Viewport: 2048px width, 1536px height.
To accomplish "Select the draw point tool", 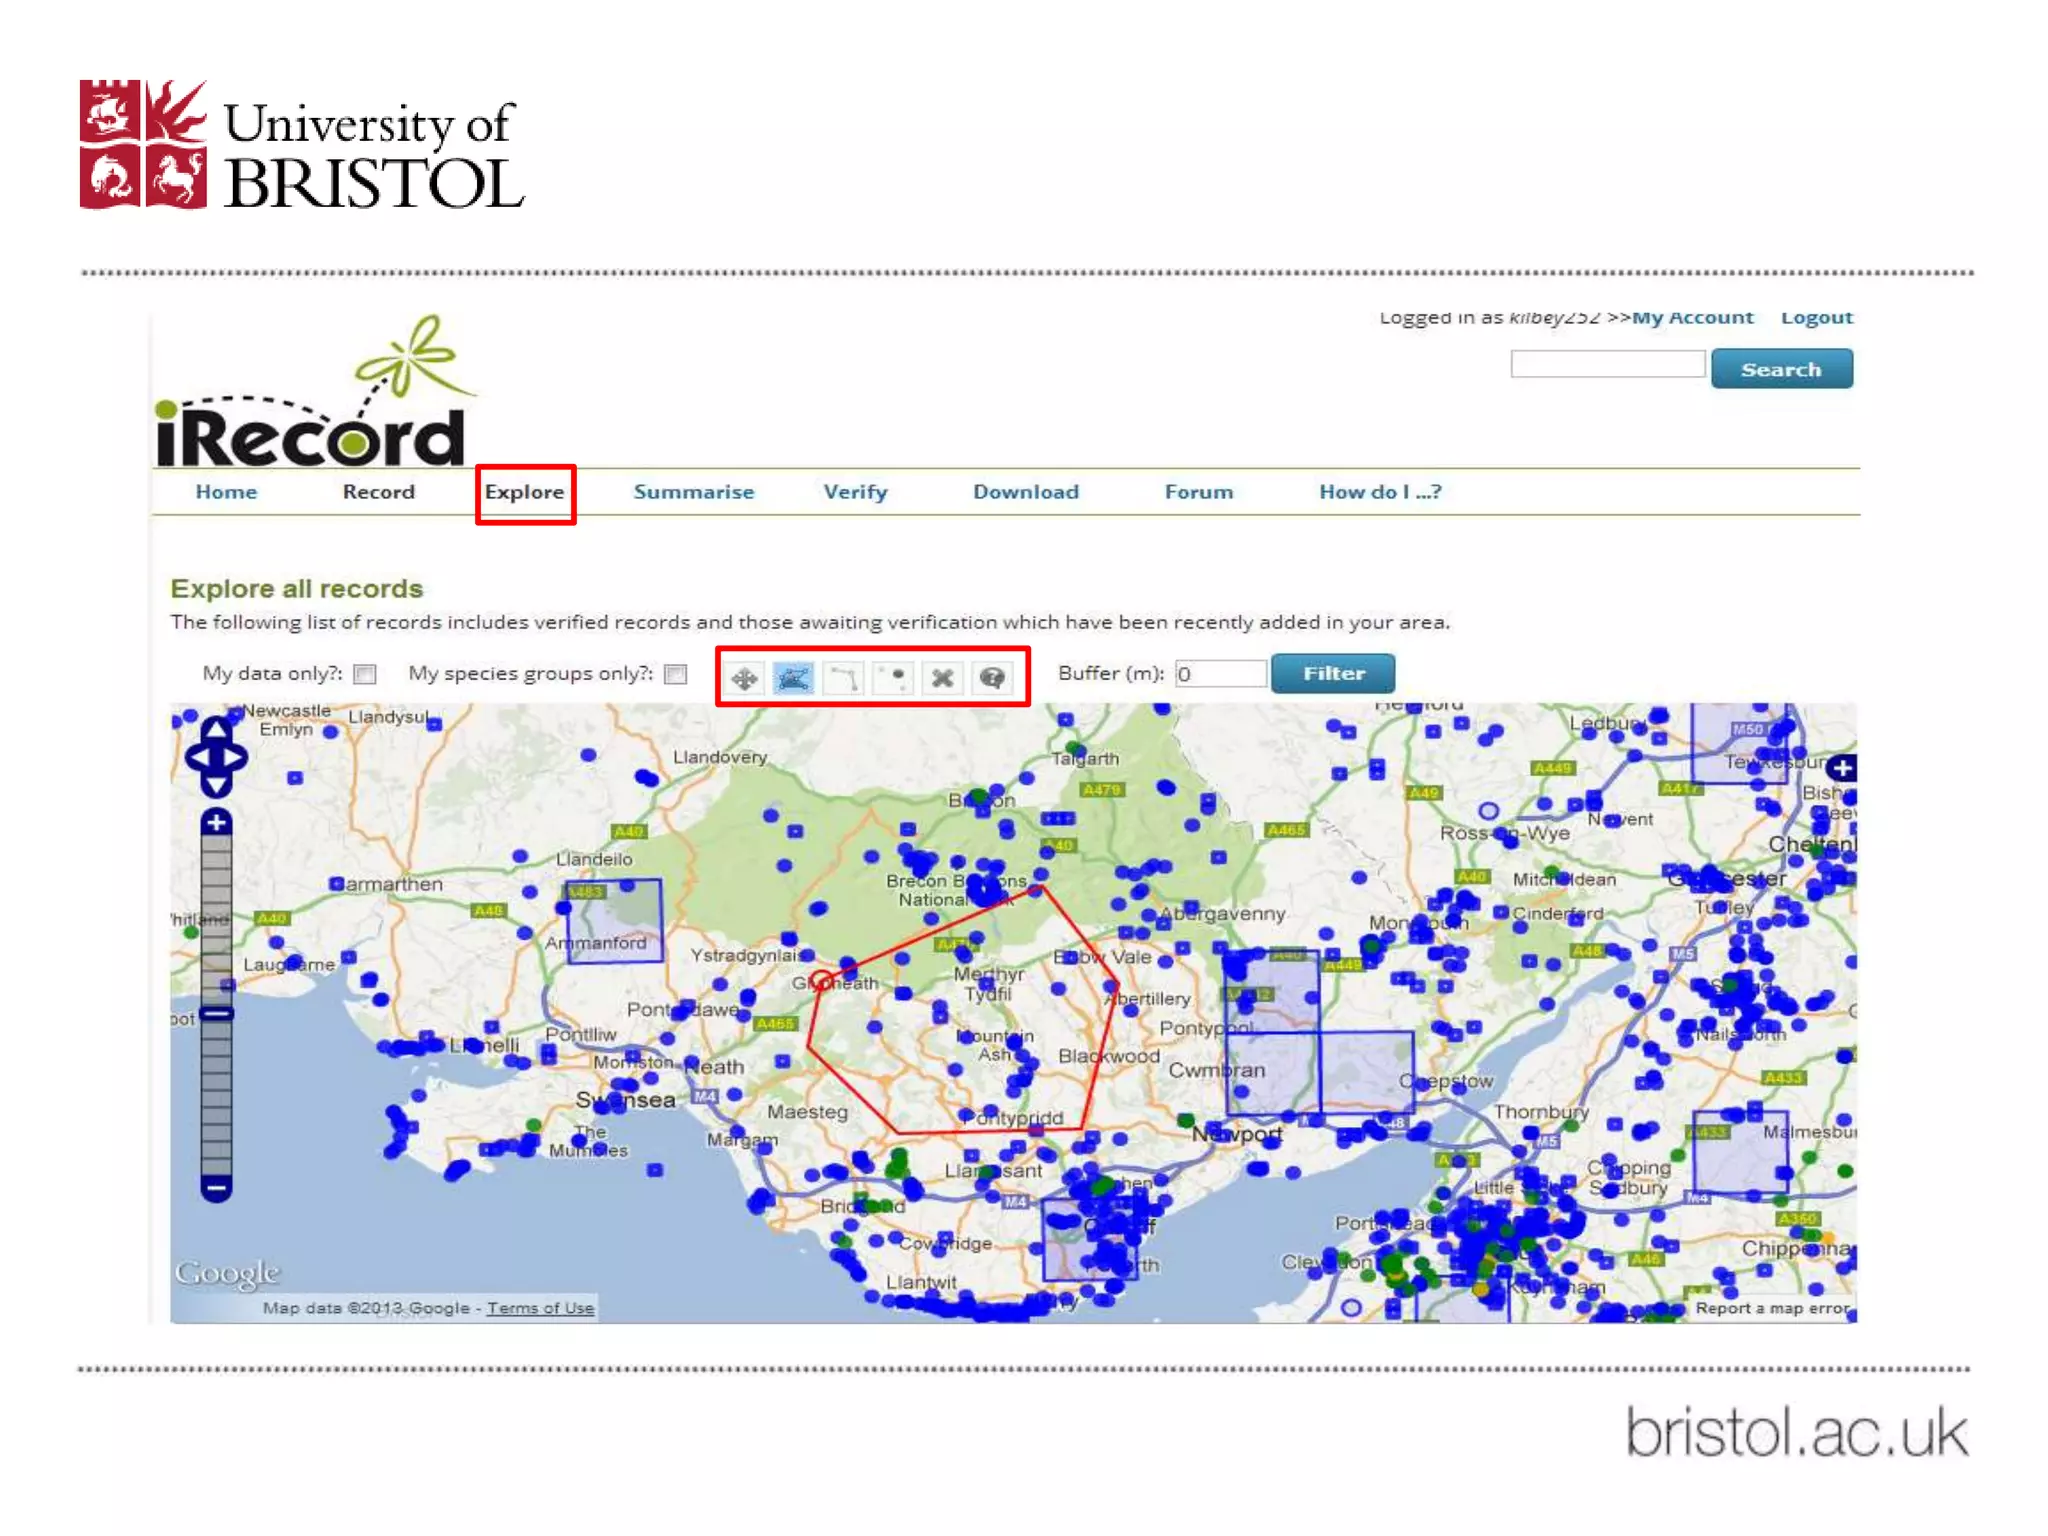I will [893, 679].
